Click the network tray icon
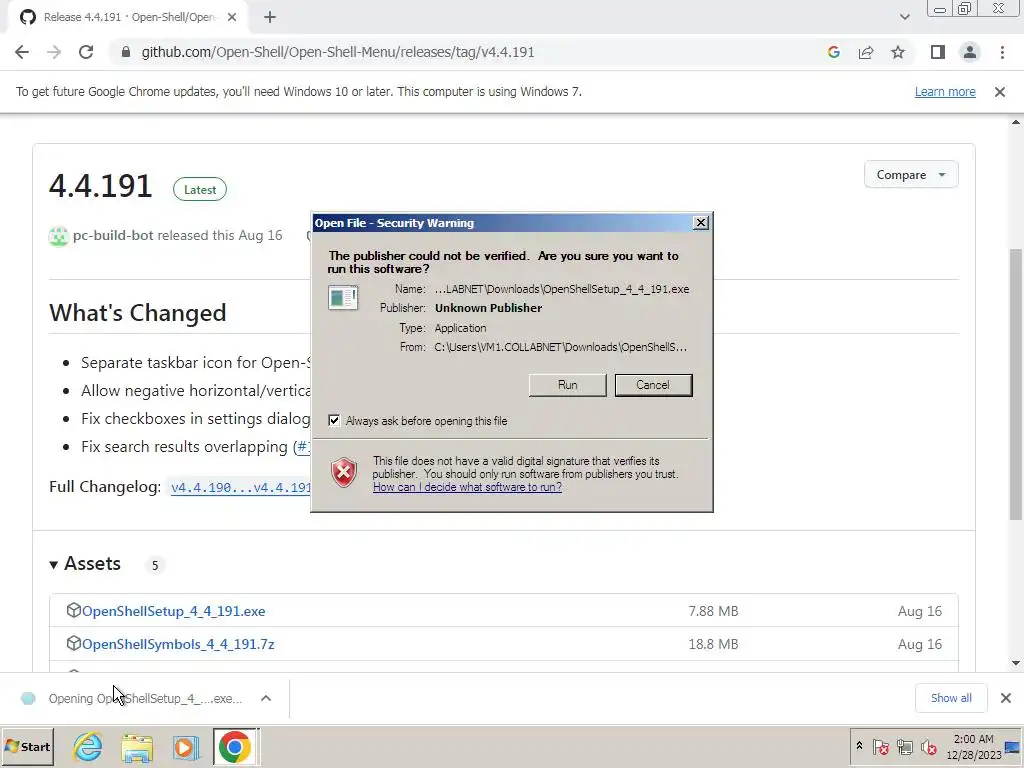The height and width of the screenshot is (768, 1024). (x=904, y=746)
